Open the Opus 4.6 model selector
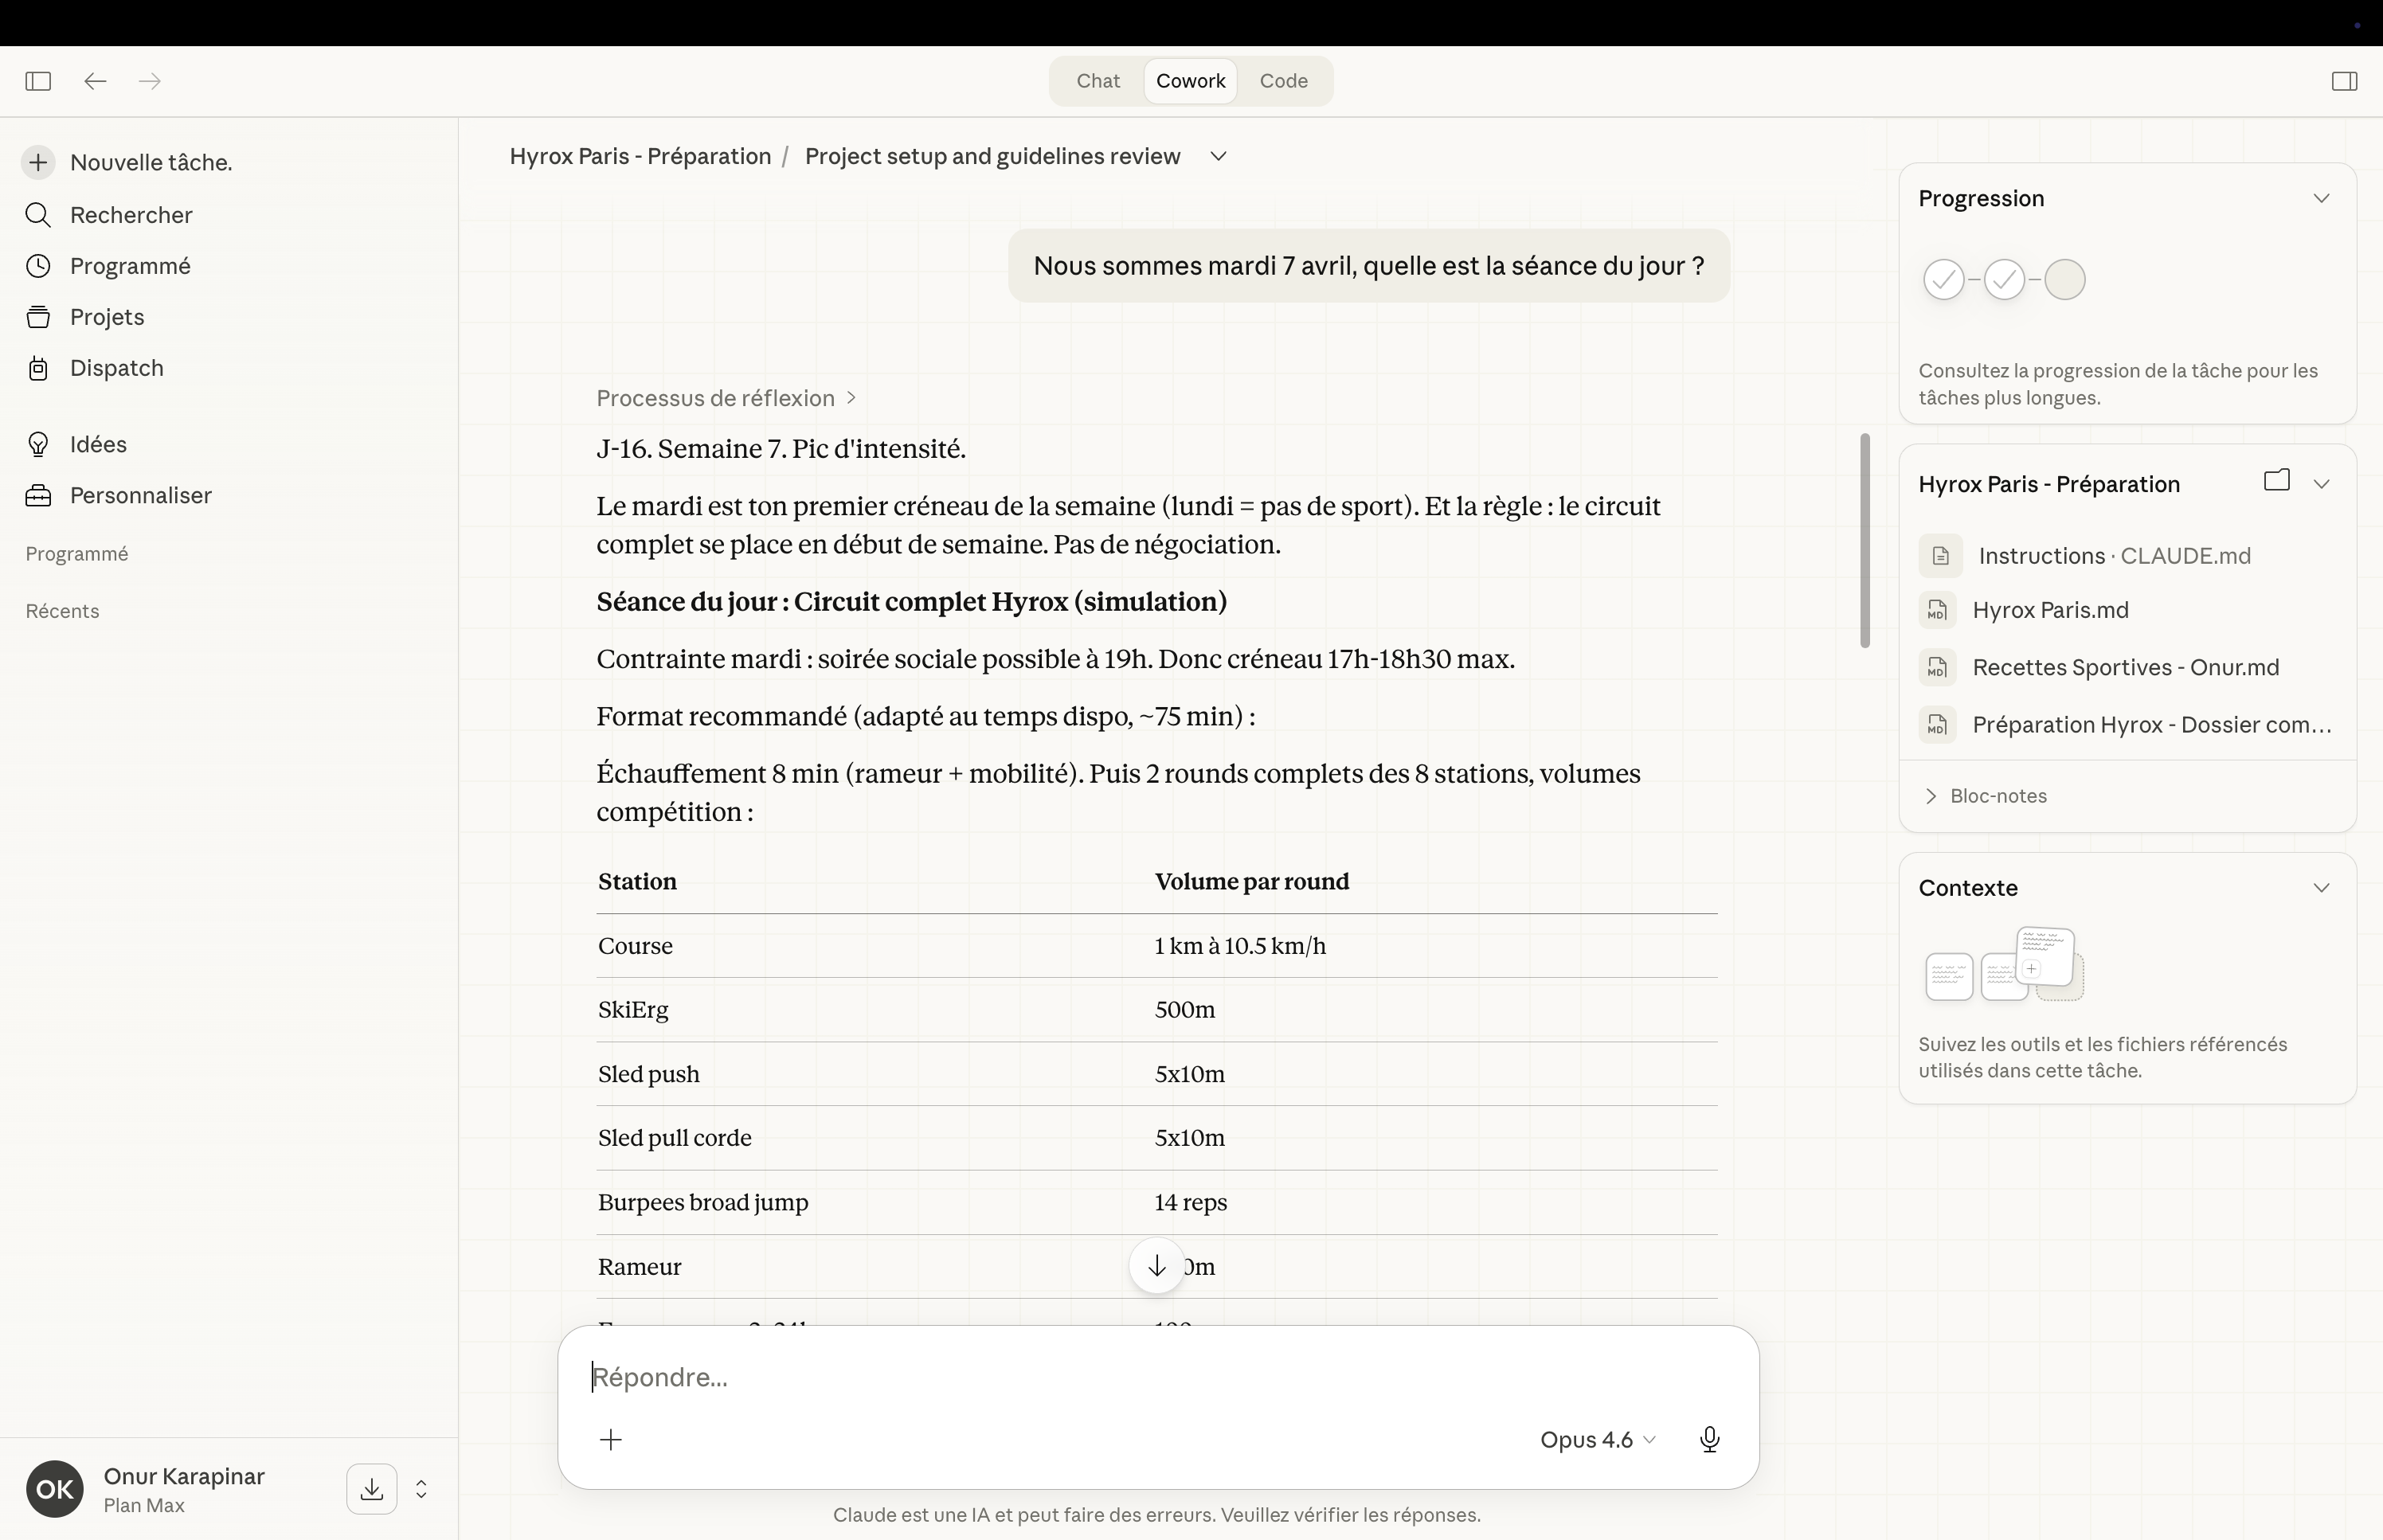The height and width of the screenshot is (1540, 2383). 1598,1439
